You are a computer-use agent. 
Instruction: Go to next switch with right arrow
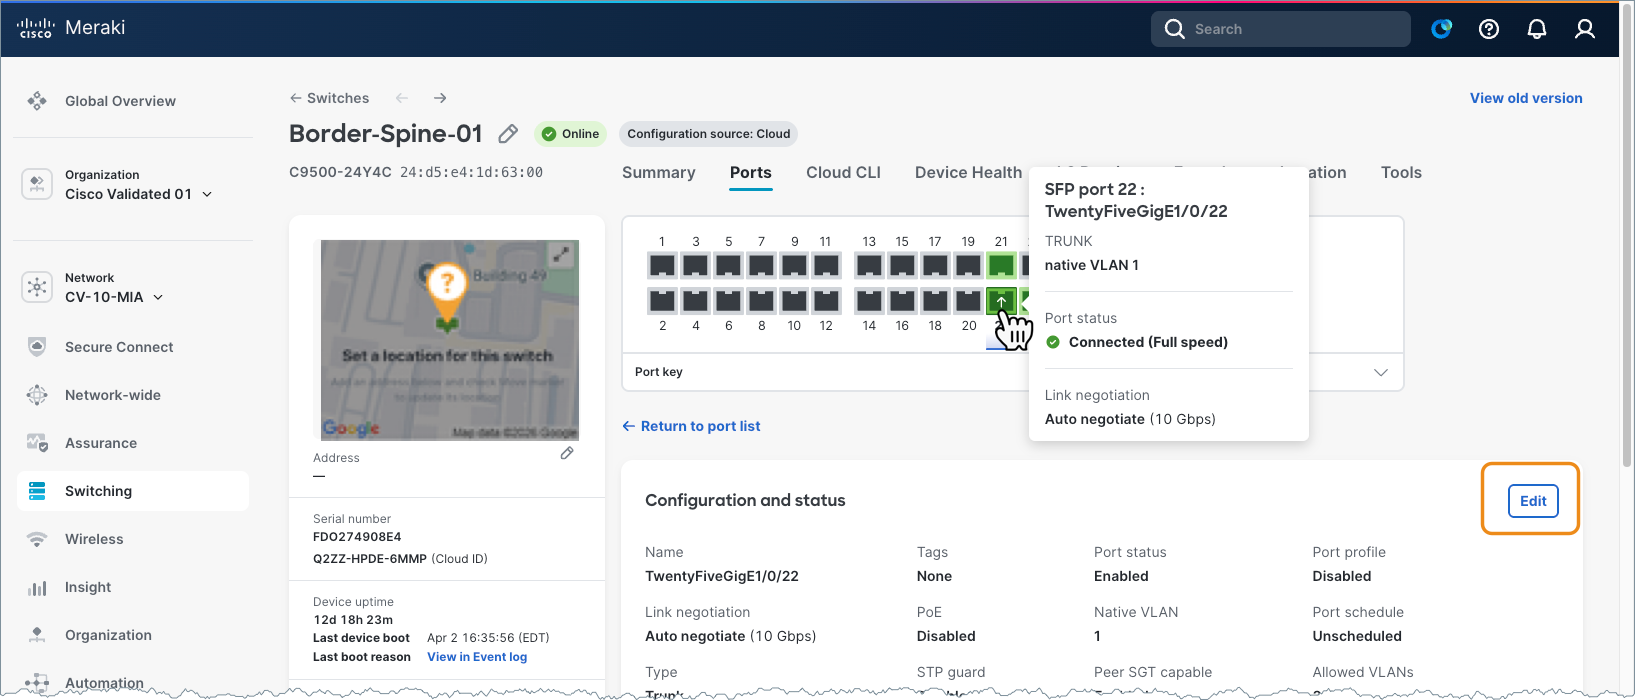pyautogui.click(x=440, y=98)
